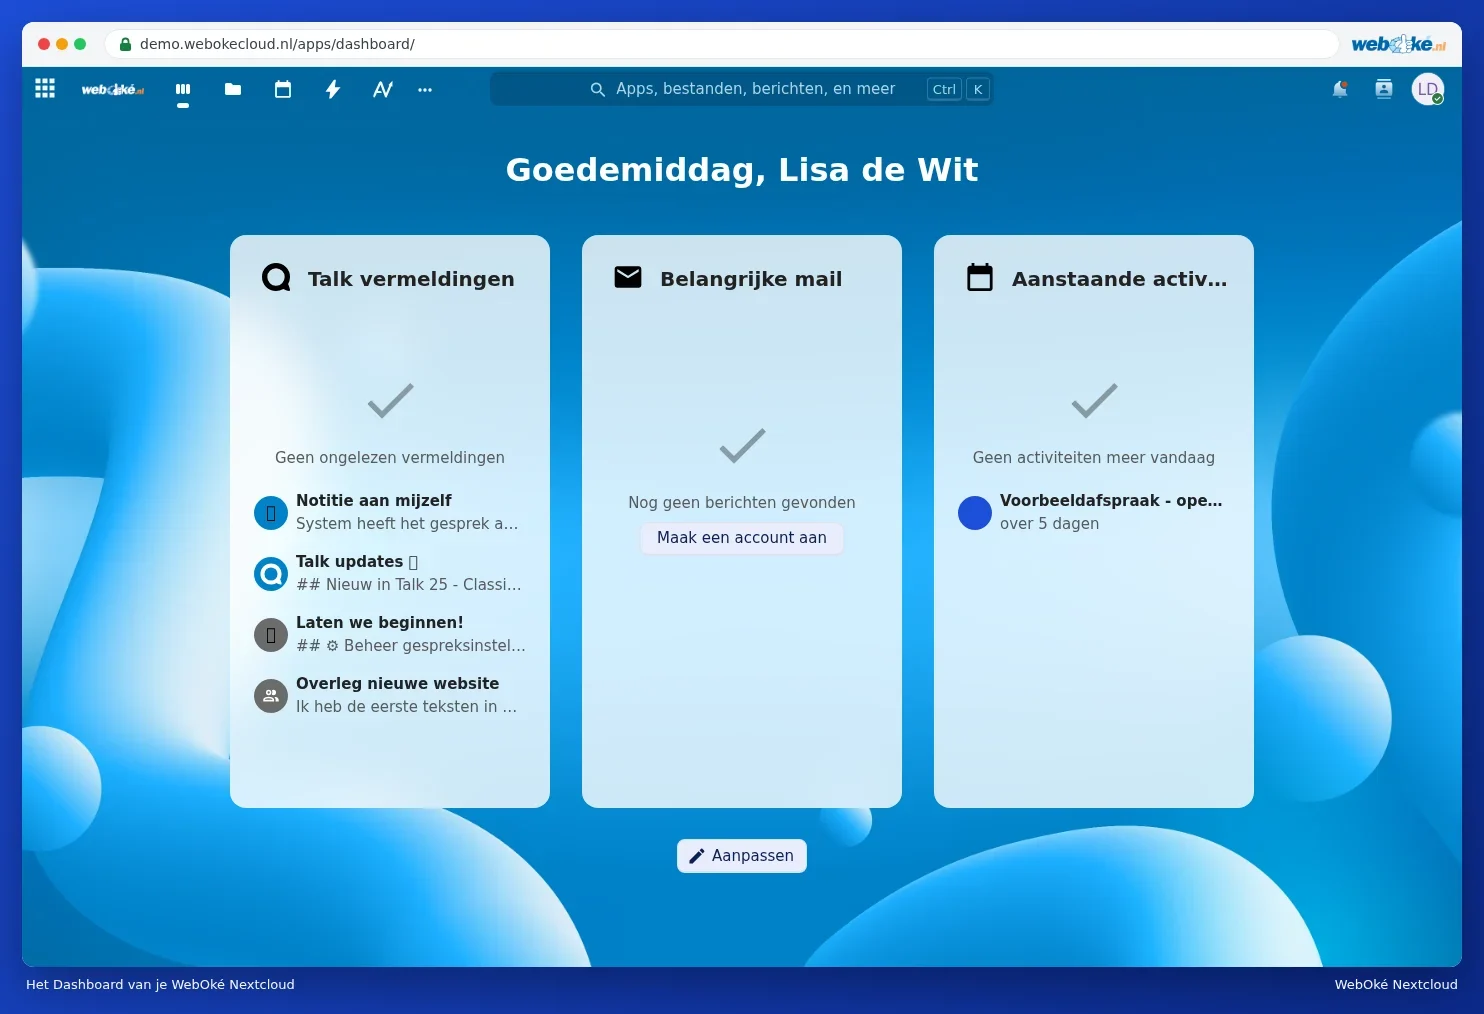Click the 'Talk vermeldingen' widget title

411,279
